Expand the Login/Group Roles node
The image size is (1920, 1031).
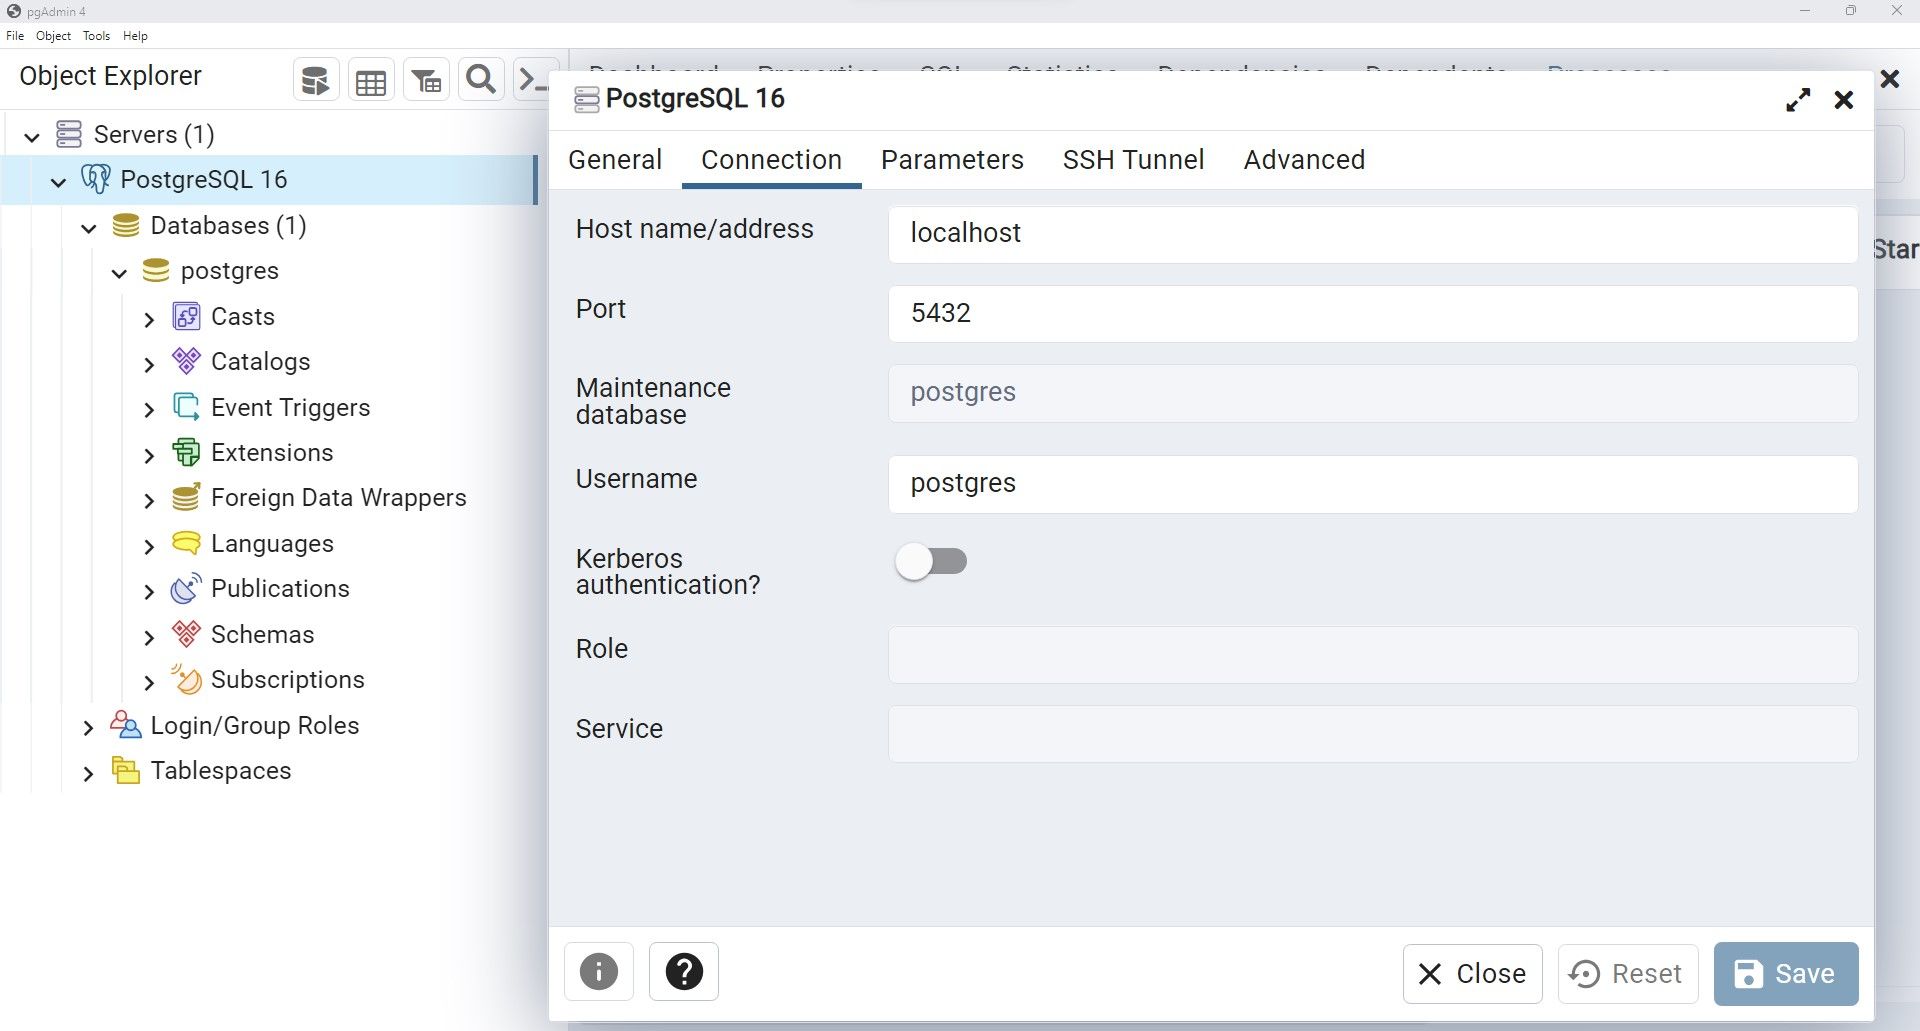point(88,727)
